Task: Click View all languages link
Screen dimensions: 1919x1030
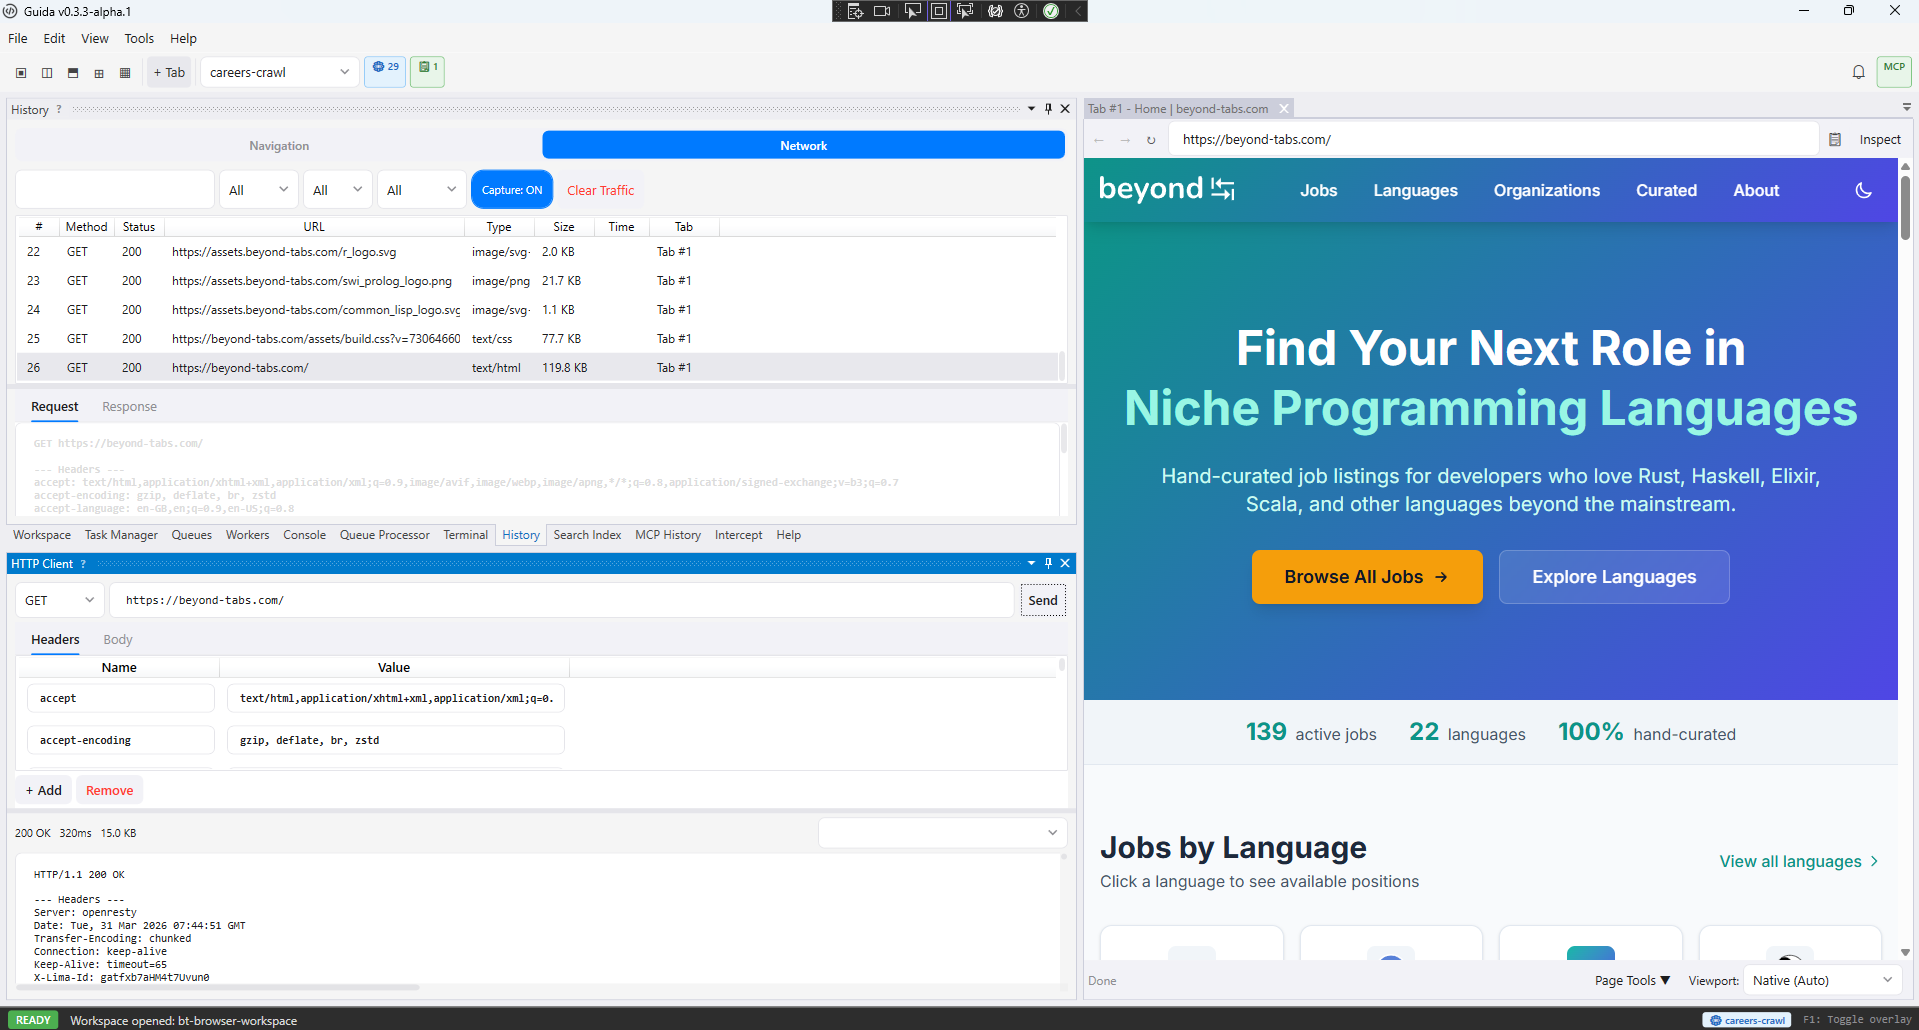Action: coord(1798,861)
